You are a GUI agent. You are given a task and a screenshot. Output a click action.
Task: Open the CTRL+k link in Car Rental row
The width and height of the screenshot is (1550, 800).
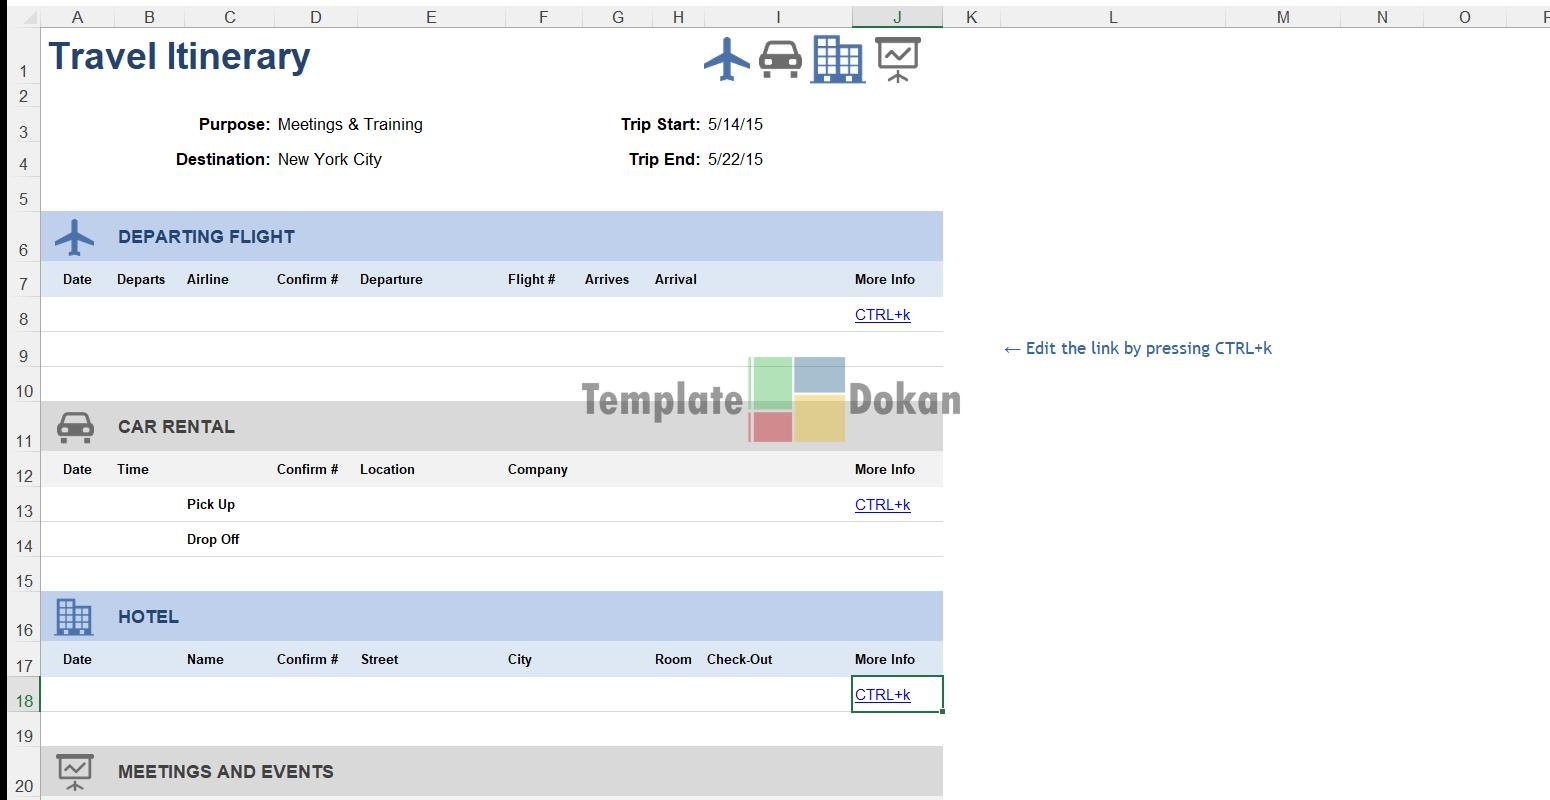click(882, 505)
